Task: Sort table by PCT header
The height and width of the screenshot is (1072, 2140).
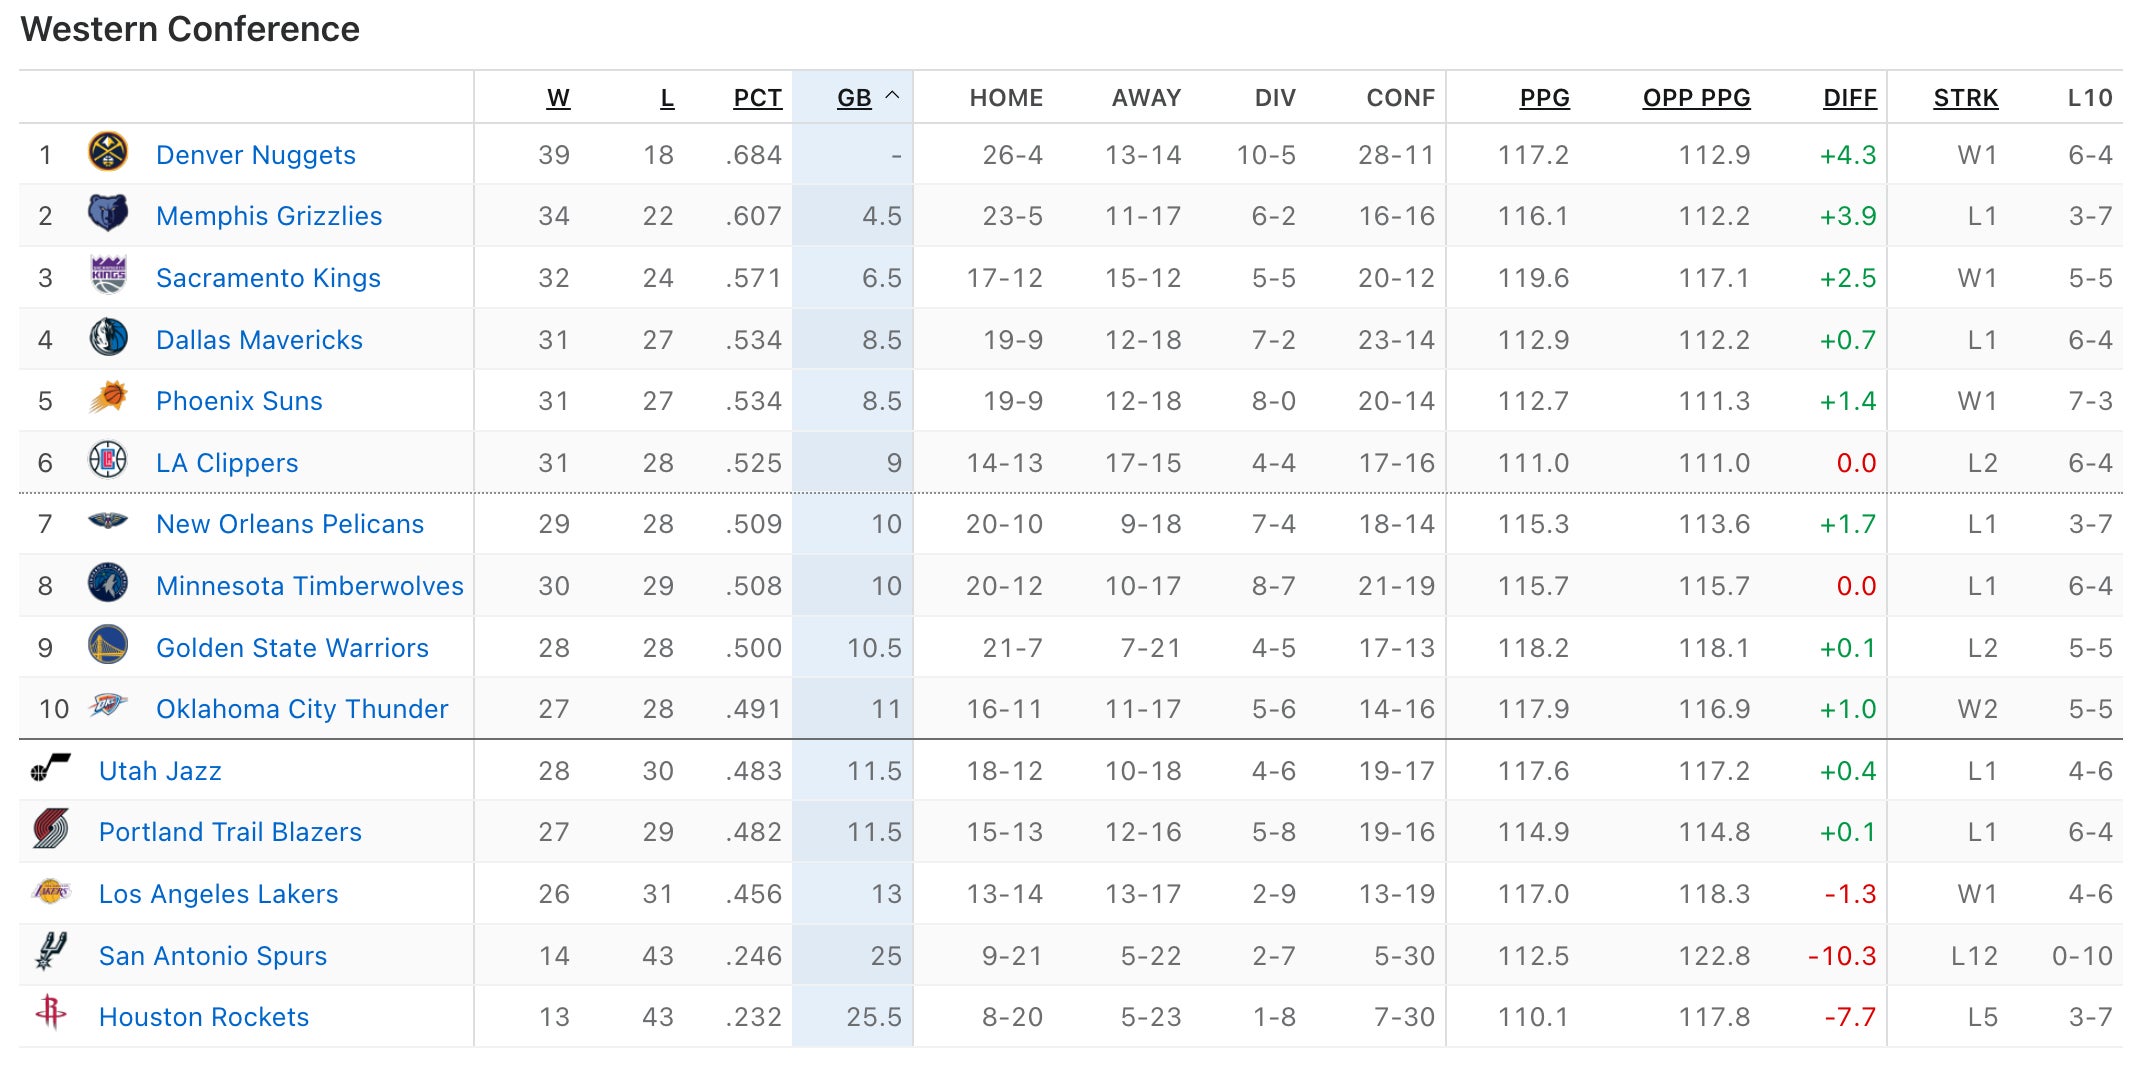Action: point(757,98)
